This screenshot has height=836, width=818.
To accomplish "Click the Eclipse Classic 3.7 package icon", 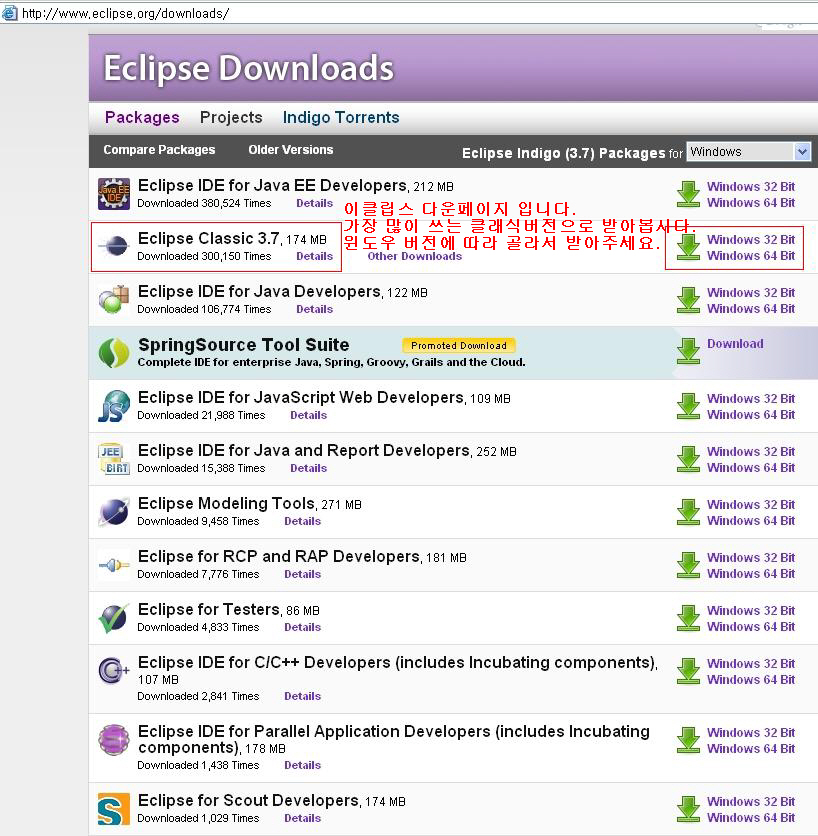I will [114, 246].
